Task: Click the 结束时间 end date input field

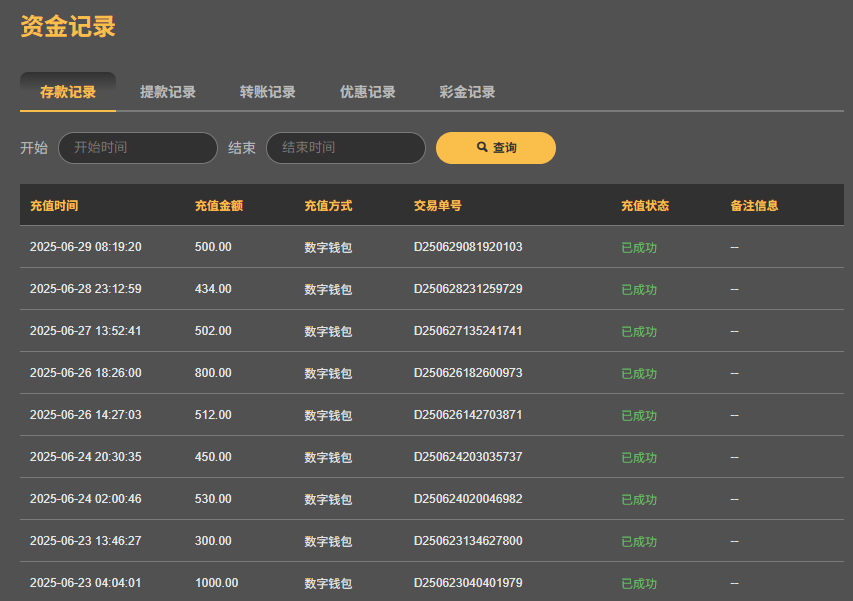Action: (x=345, y=147)
